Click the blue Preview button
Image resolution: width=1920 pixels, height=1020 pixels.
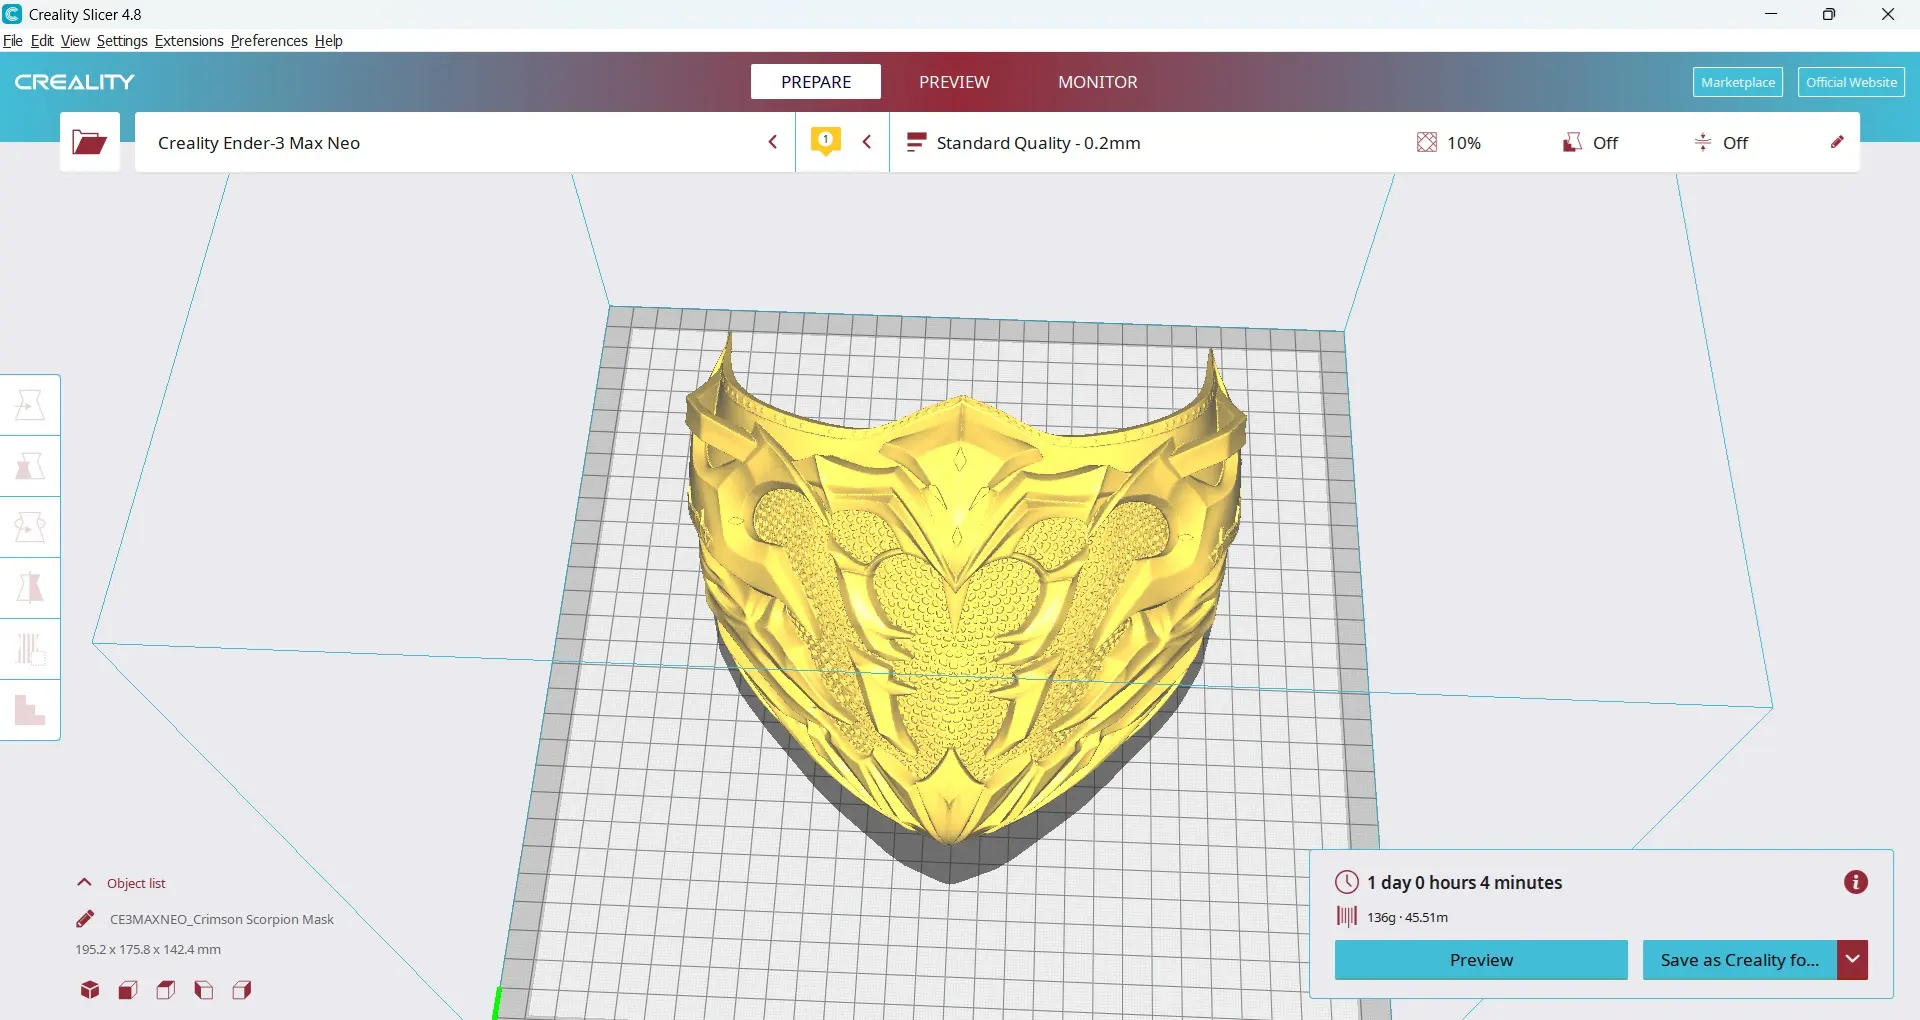click(1481, 960)
